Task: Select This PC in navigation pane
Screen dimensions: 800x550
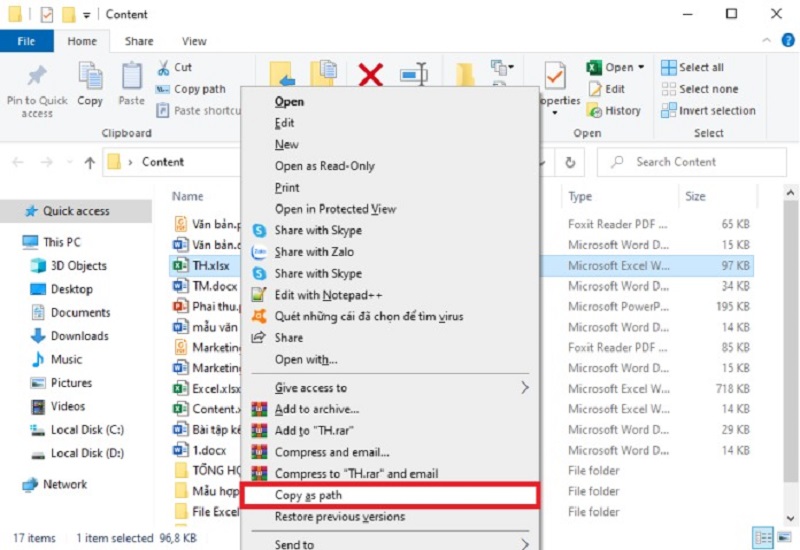Action: pos(52,242)
